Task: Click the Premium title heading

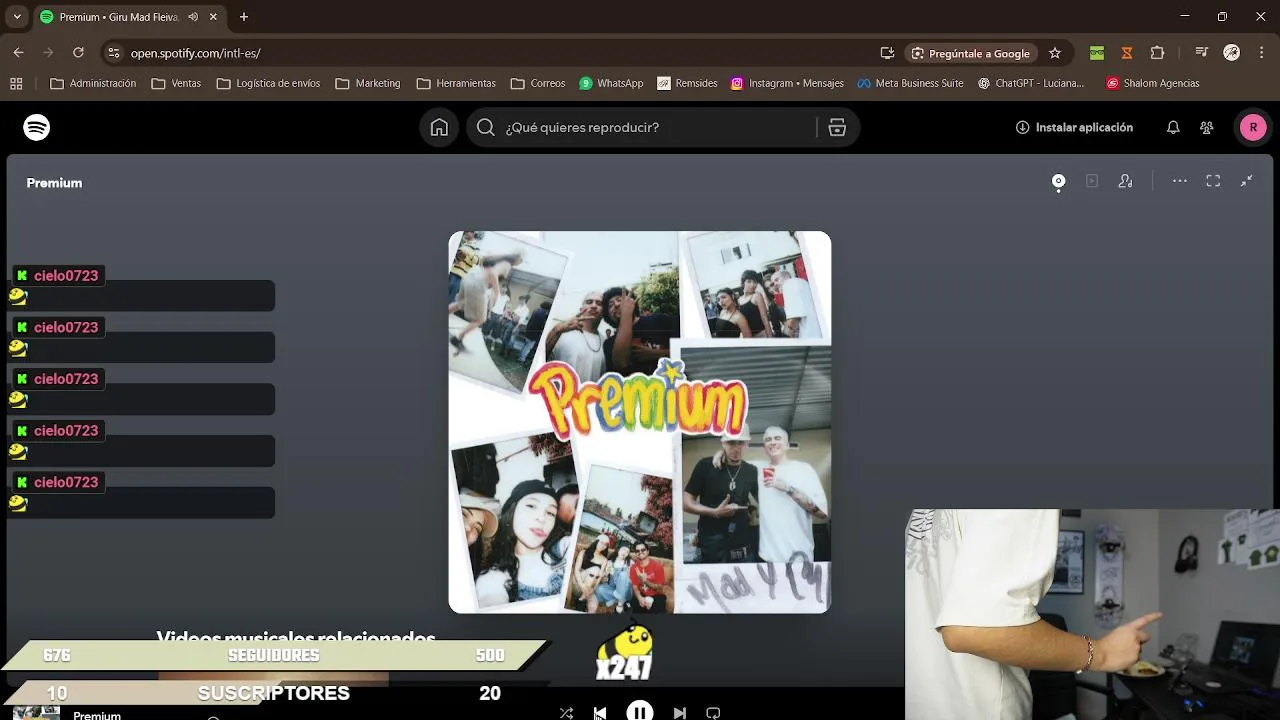Action: [55, 183]
